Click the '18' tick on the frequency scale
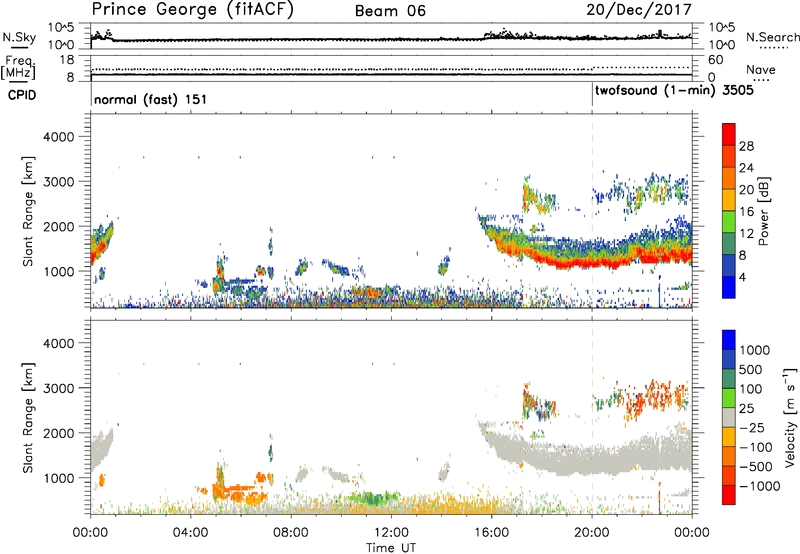The width and height of the screenshot is (800, 554). tap(66, 60)
